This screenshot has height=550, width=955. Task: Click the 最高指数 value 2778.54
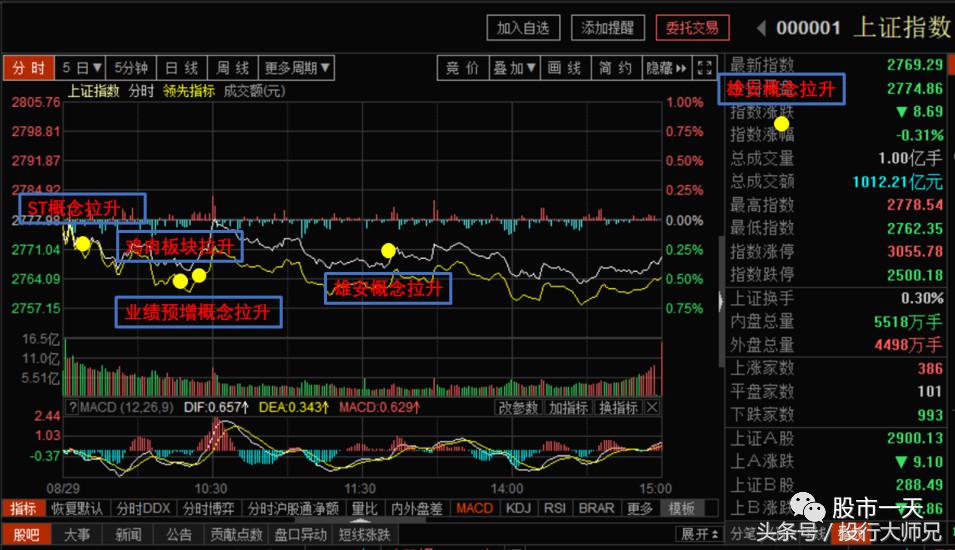(x=915, y=205)
